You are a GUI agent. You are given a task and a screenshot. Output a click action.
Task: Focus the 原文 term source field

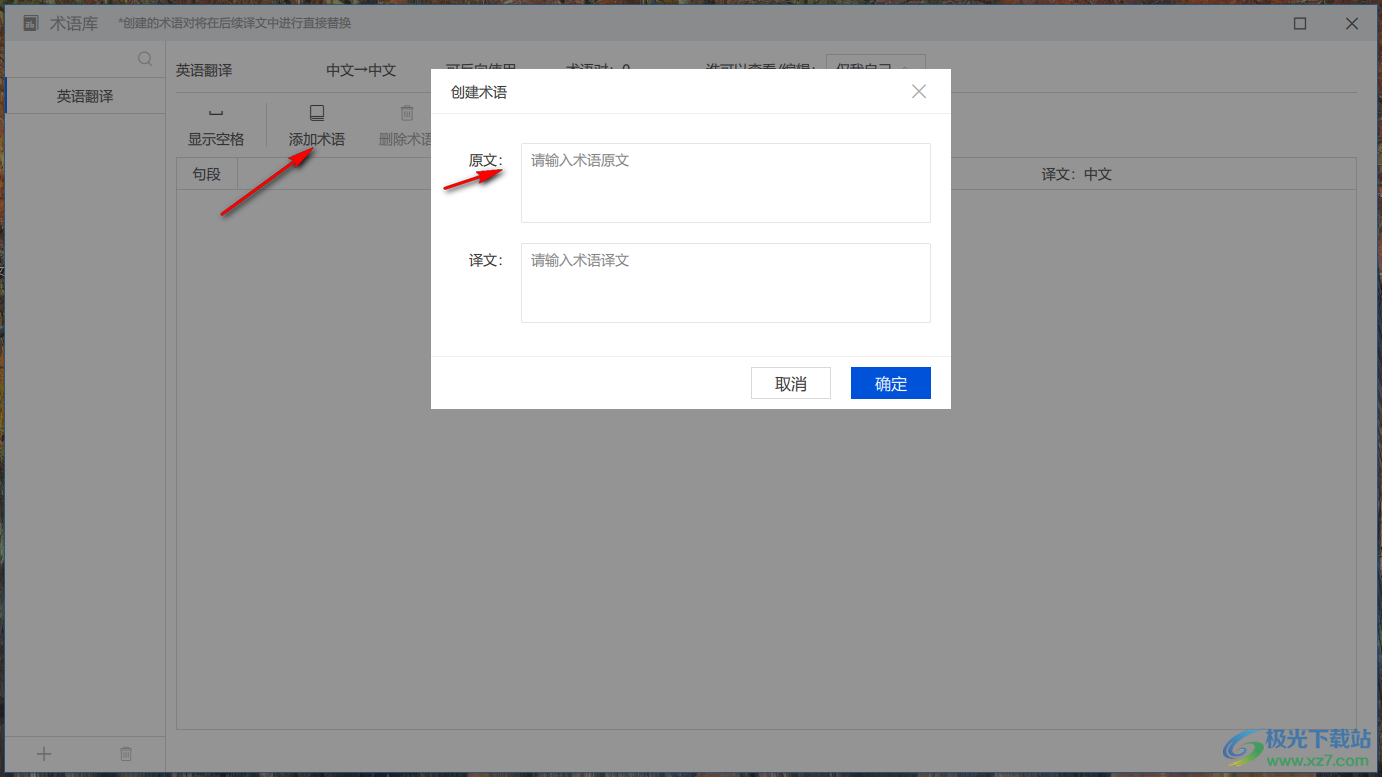(726, 183)
